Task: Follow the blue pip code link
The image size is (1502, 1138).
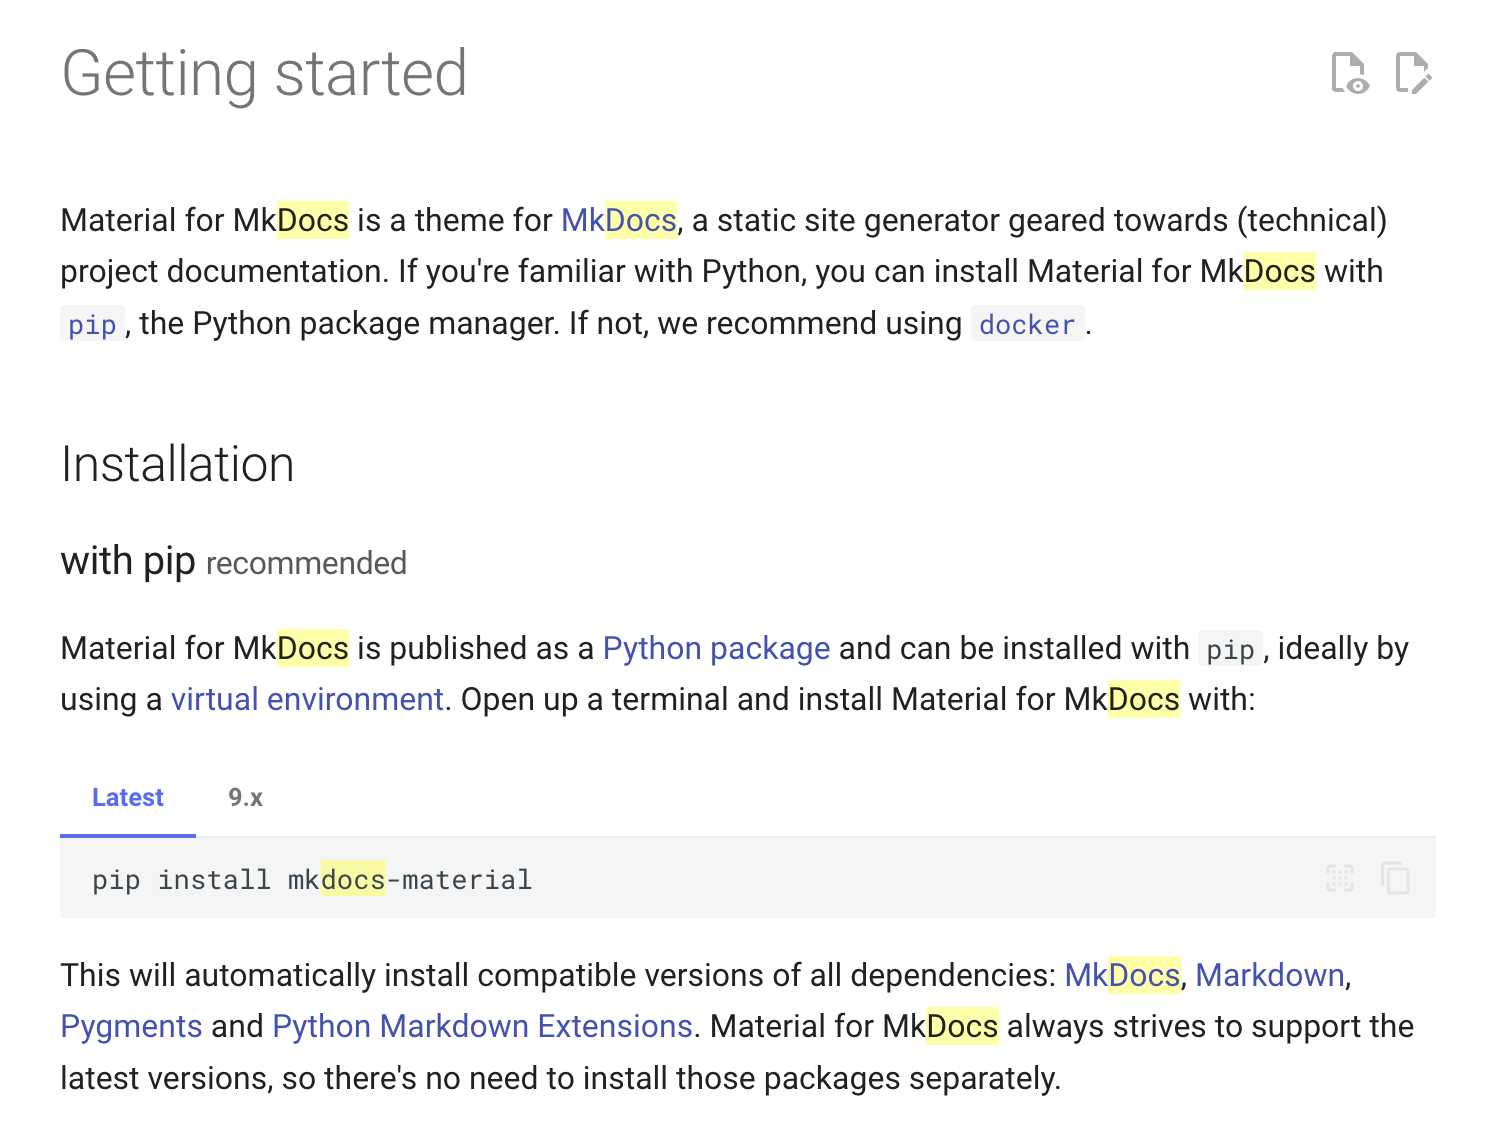Action: pyautogui.click(x=92, y=325)
